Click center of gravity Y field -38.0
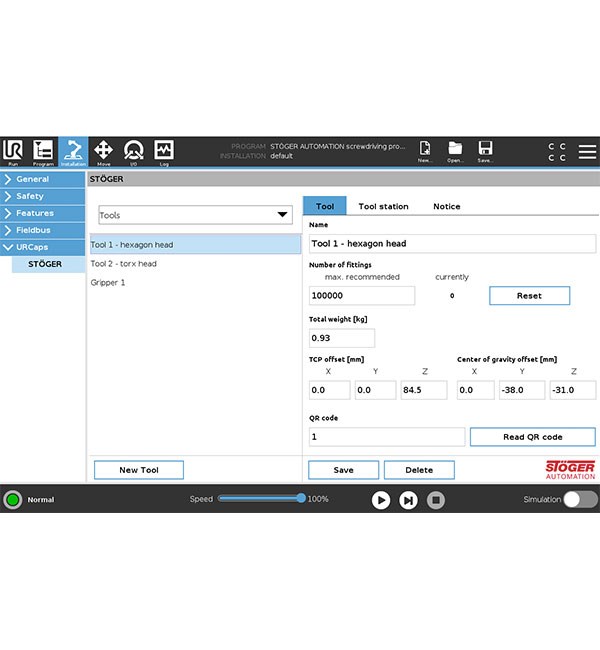 pyautogui.click(x=522, y=390)
